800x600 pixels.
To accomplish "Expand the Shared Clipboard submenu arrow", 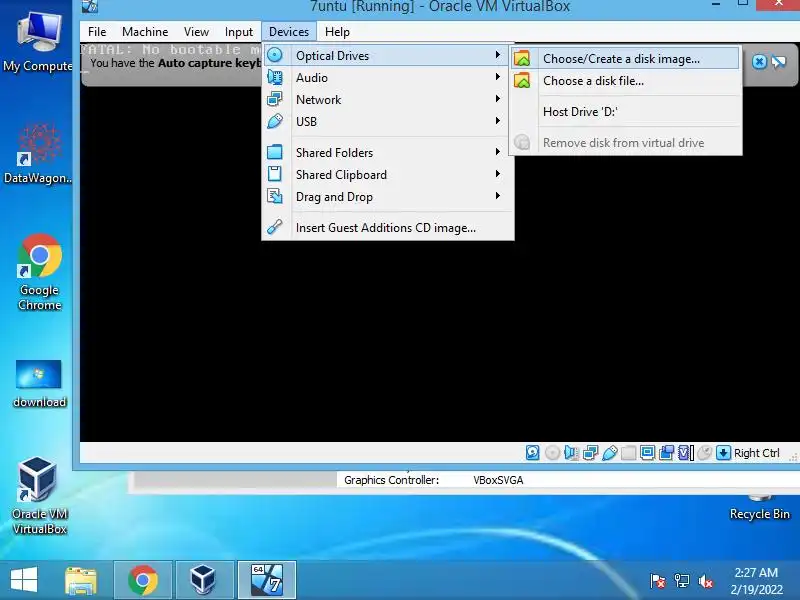I will [497, 173].
